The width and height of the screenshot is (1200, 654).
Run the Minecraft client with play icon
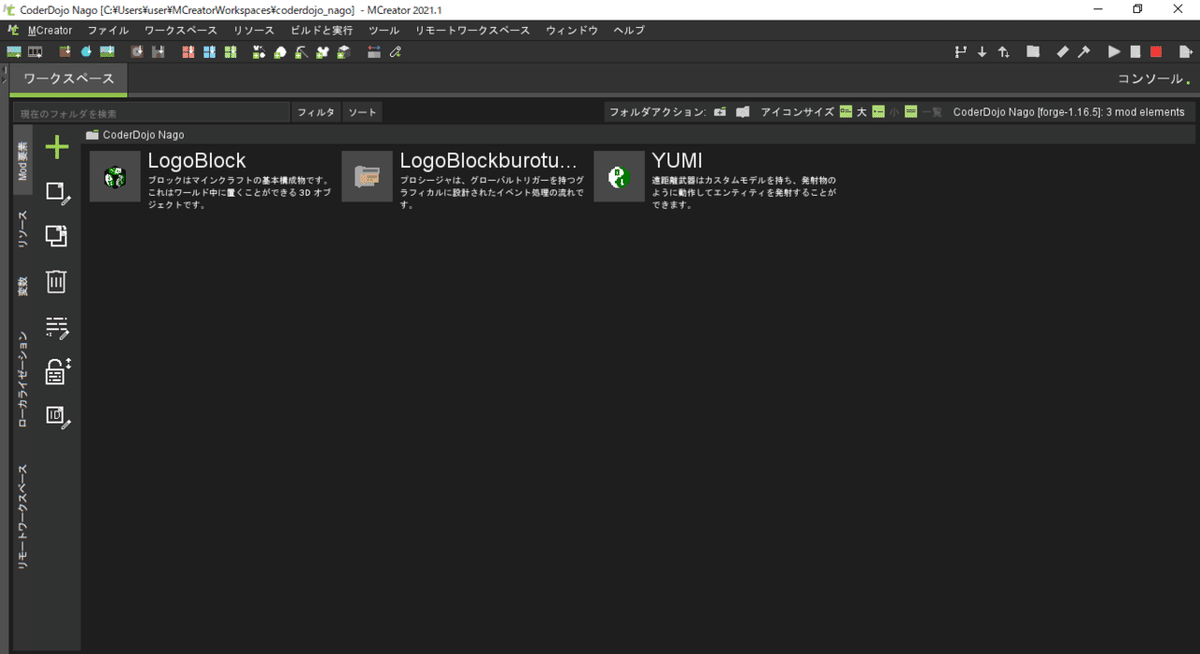(1113, 51)
